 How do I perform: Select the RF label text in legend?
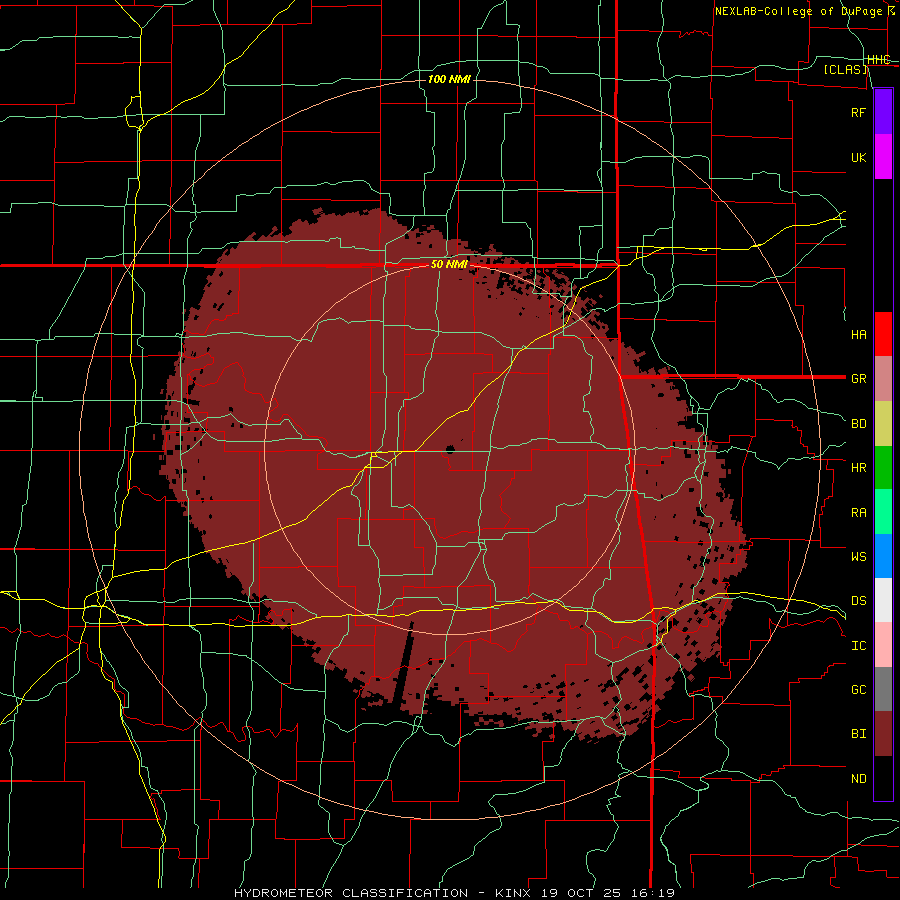point(859,112)
